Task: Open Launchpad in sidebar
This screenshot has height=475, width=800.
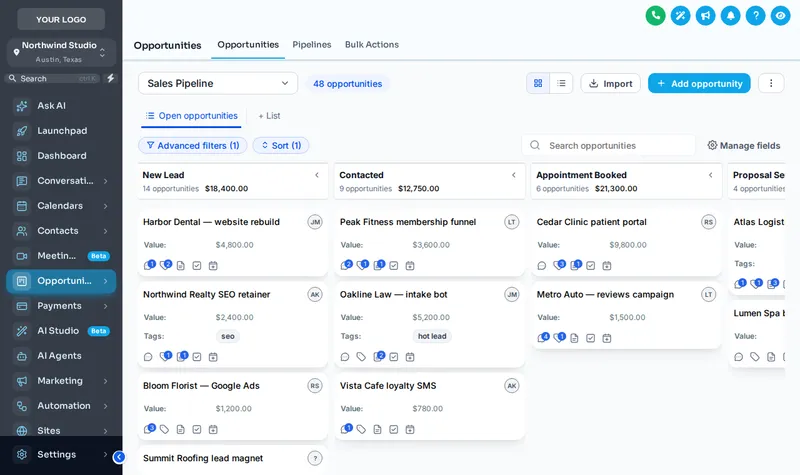Action: 61,131
